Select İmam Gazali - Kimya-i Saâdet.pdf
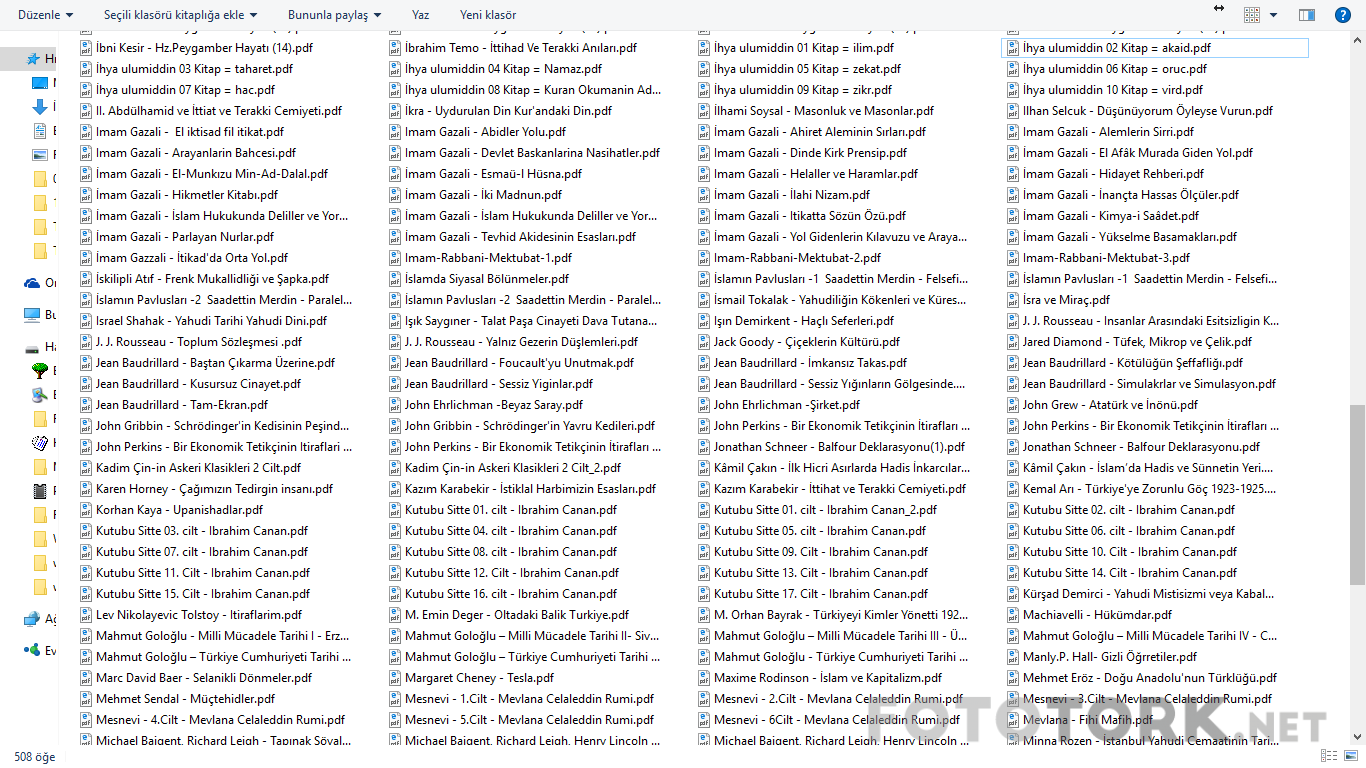This screenshot has height=768, width=1366. [1102, 215]
